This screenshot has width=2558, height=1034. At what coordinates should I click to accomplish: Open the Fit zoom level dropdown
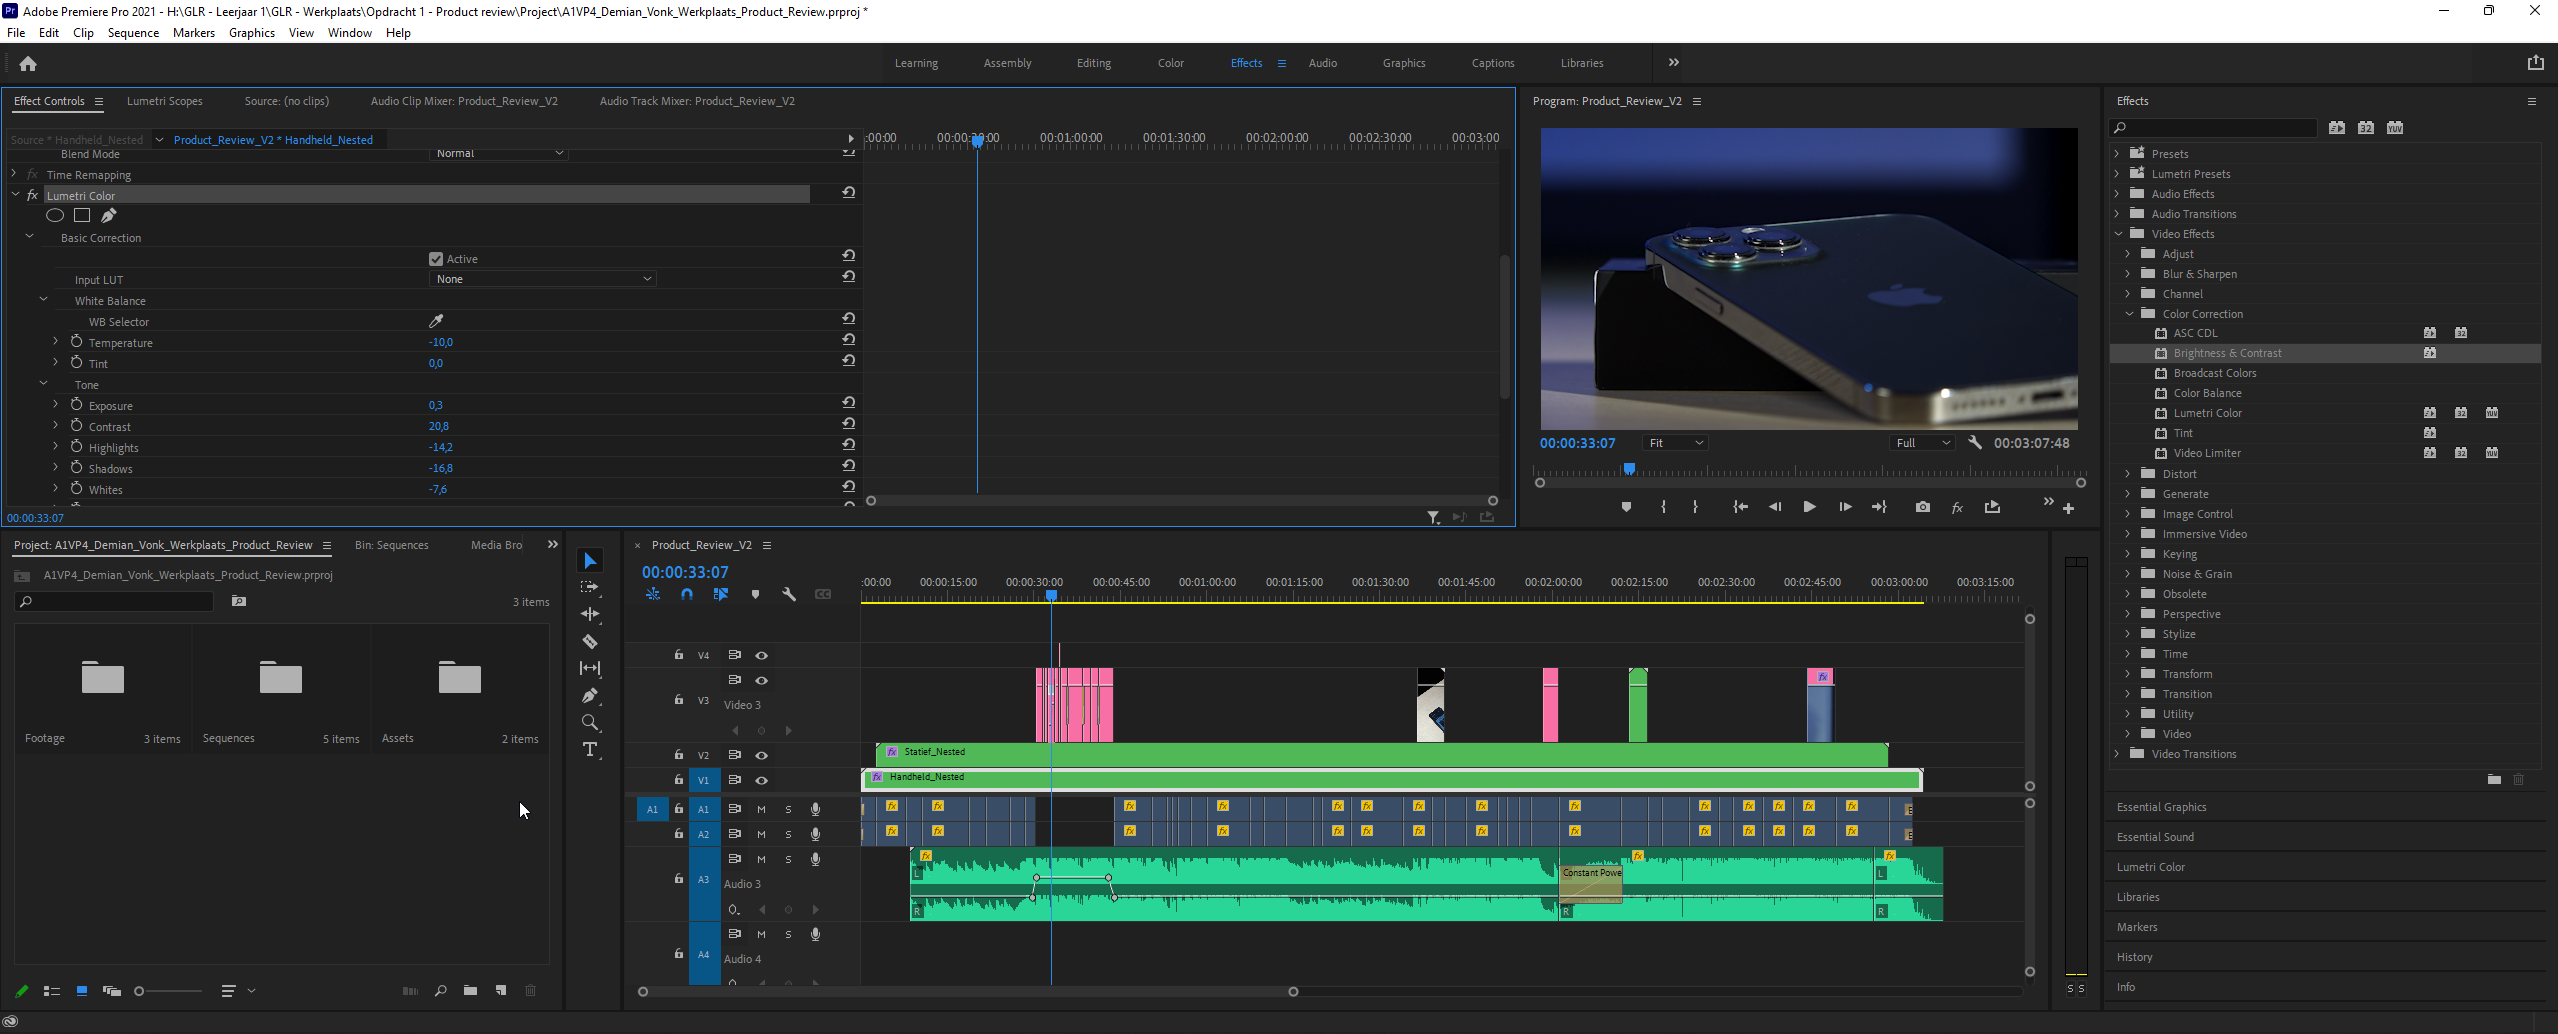pos(1675,443)
